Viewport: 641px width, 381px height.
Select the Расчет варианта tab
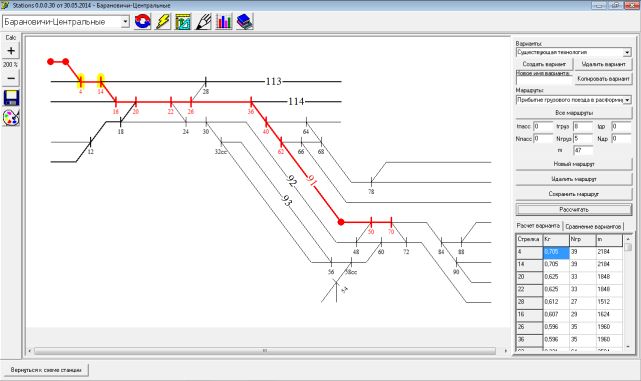pyautogui.click(x=538, y=226)
